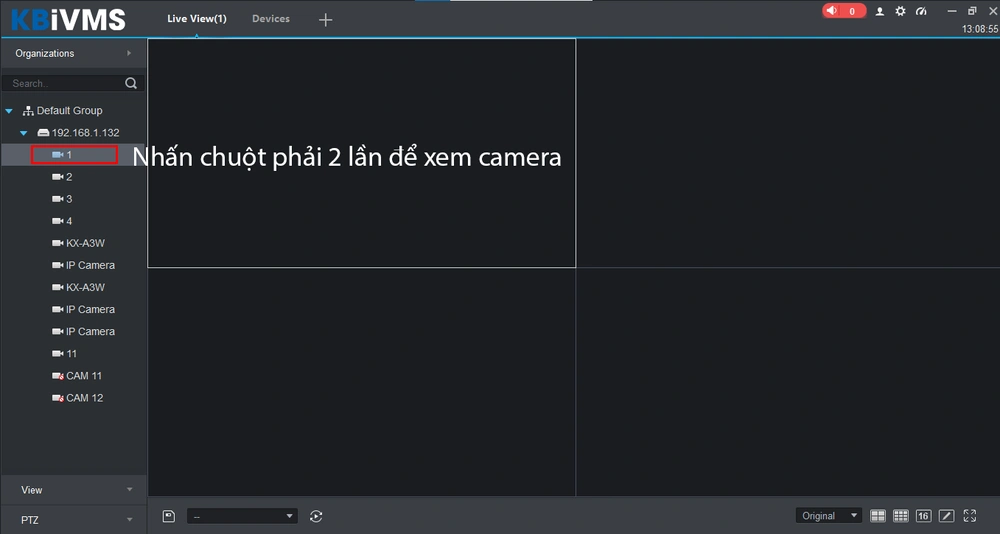Select the highlighted white-bordered video pane
Screen dimensions: 1000x534
pyautogui.click(x=362, y=153)
